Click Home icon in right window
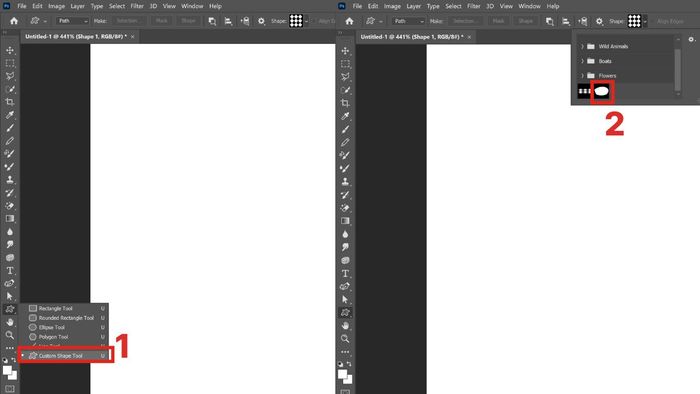700x394 pixels. click(350, 21)
